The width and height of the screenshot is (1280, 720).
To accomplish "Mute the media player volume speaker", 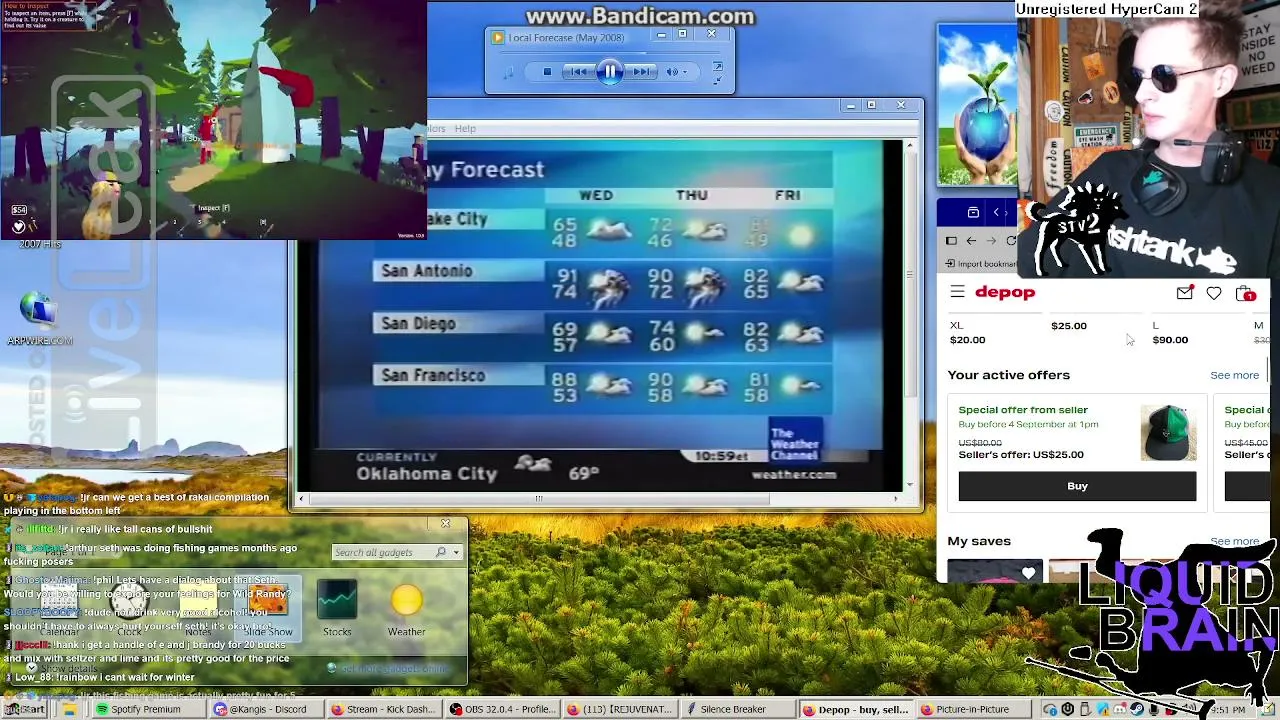I will (672, 72).
